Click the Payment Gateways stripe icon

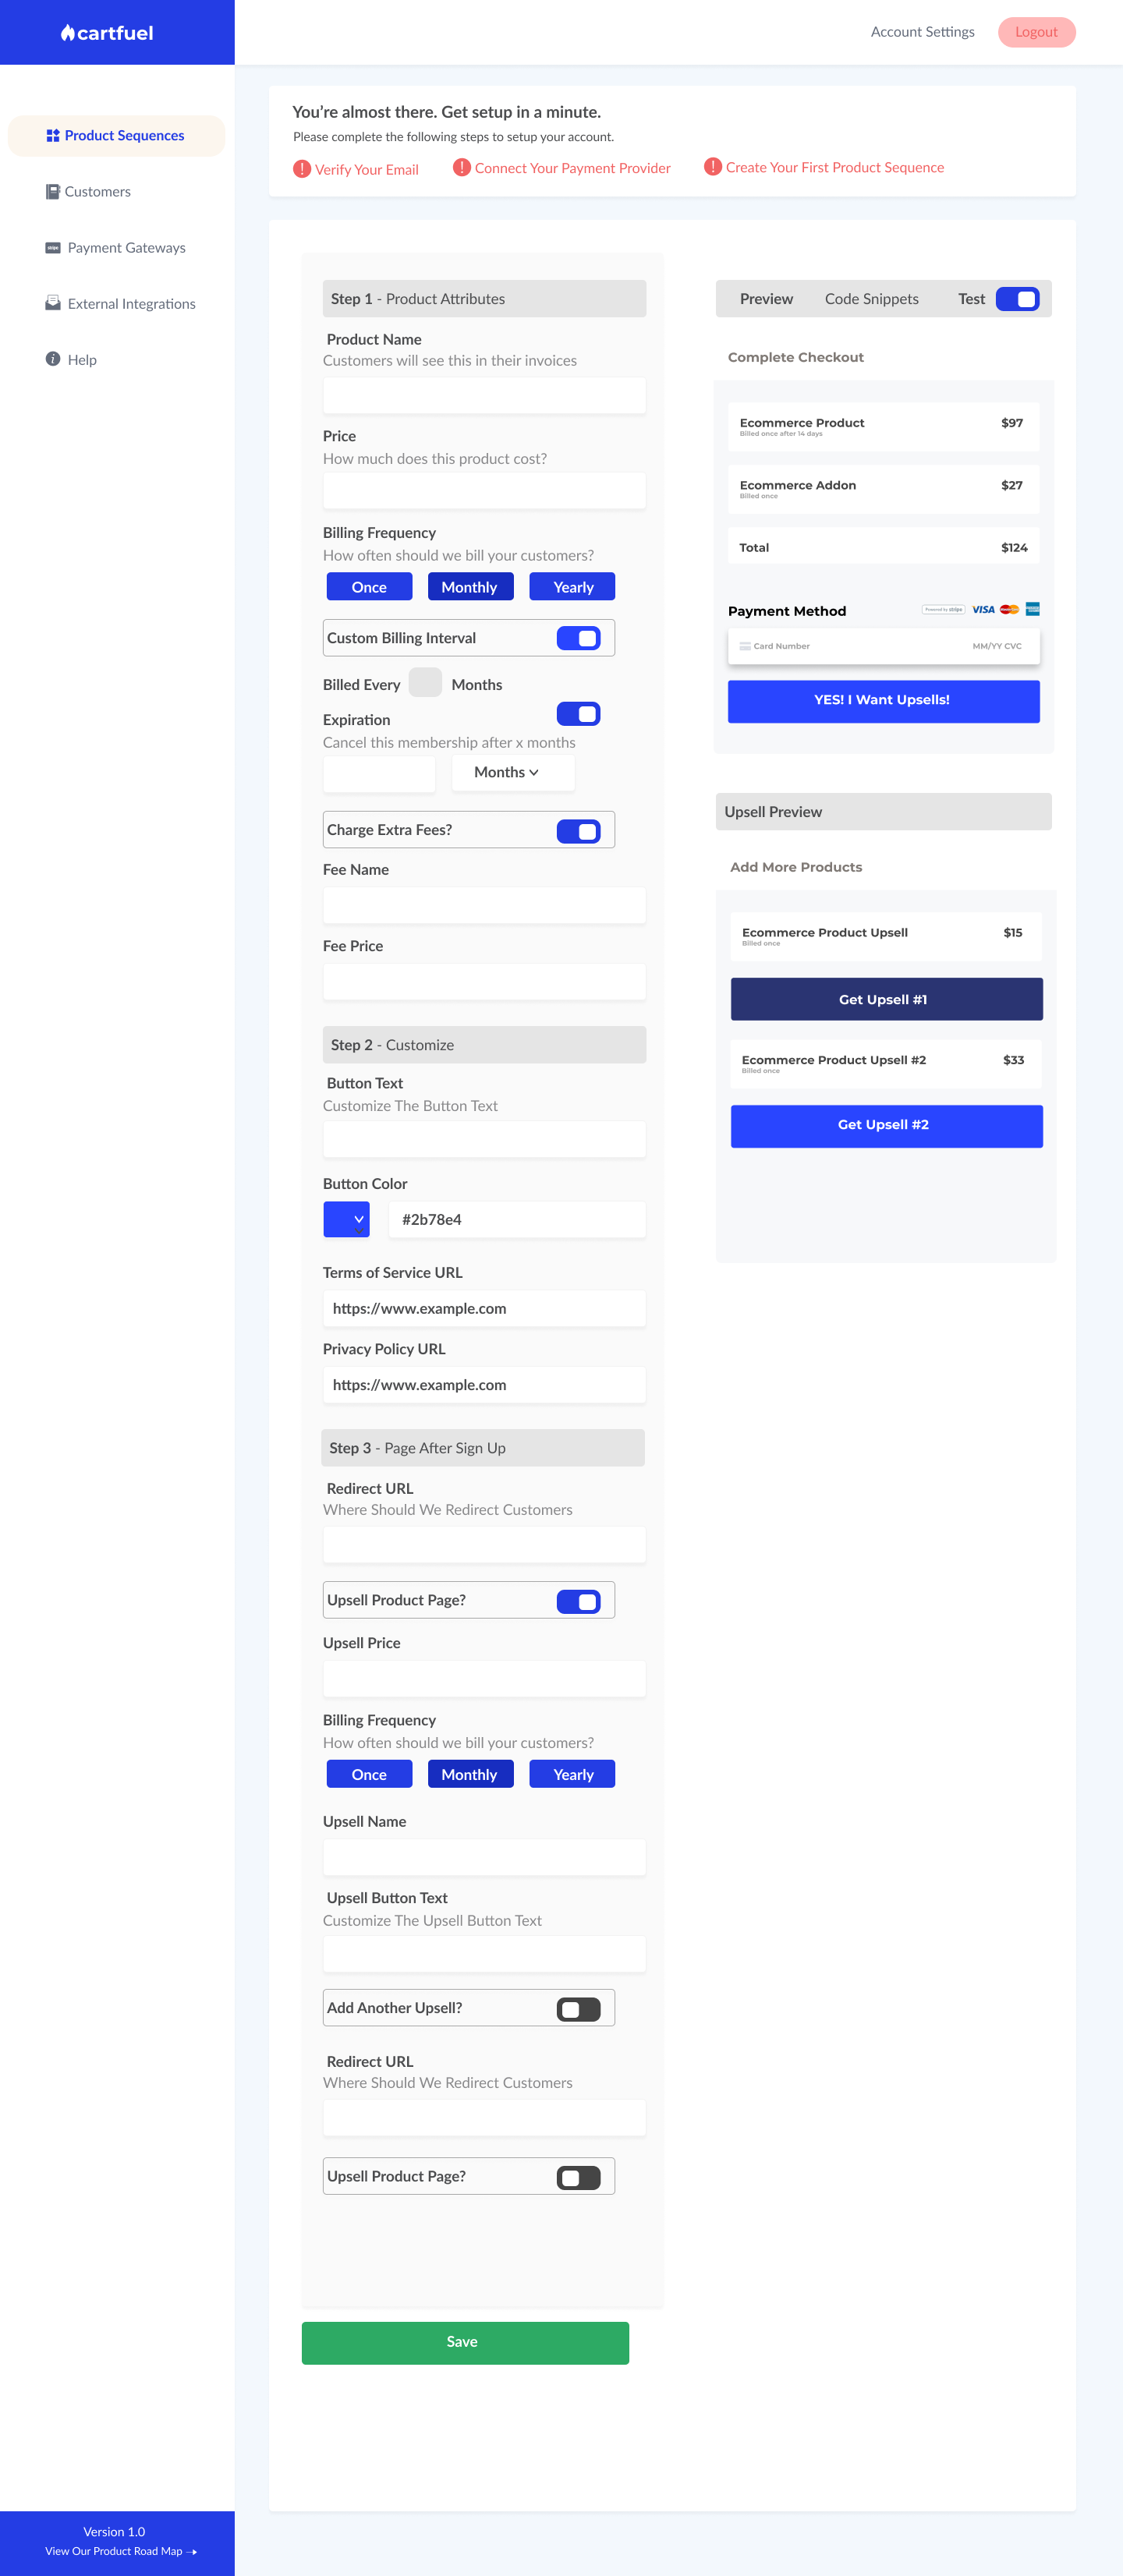coord(53,248)
